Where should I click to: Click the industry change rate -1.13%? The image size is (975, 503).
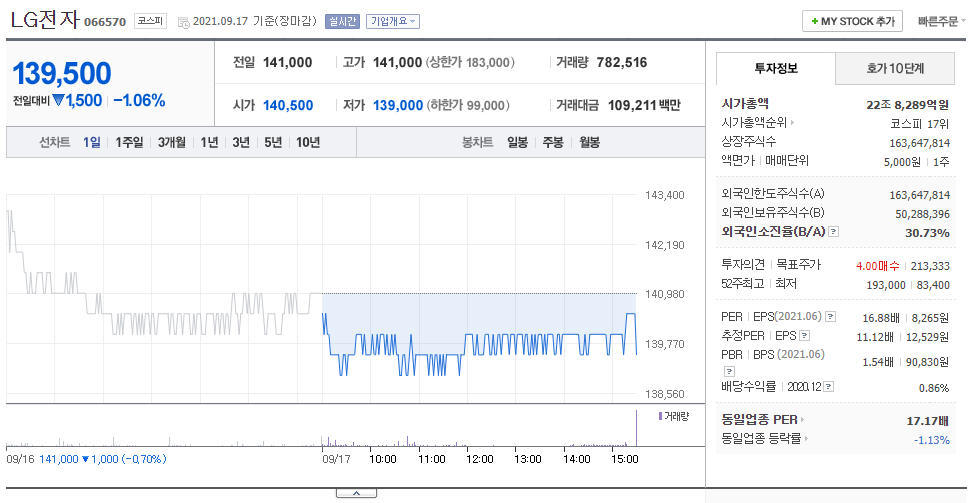point(931,440)
